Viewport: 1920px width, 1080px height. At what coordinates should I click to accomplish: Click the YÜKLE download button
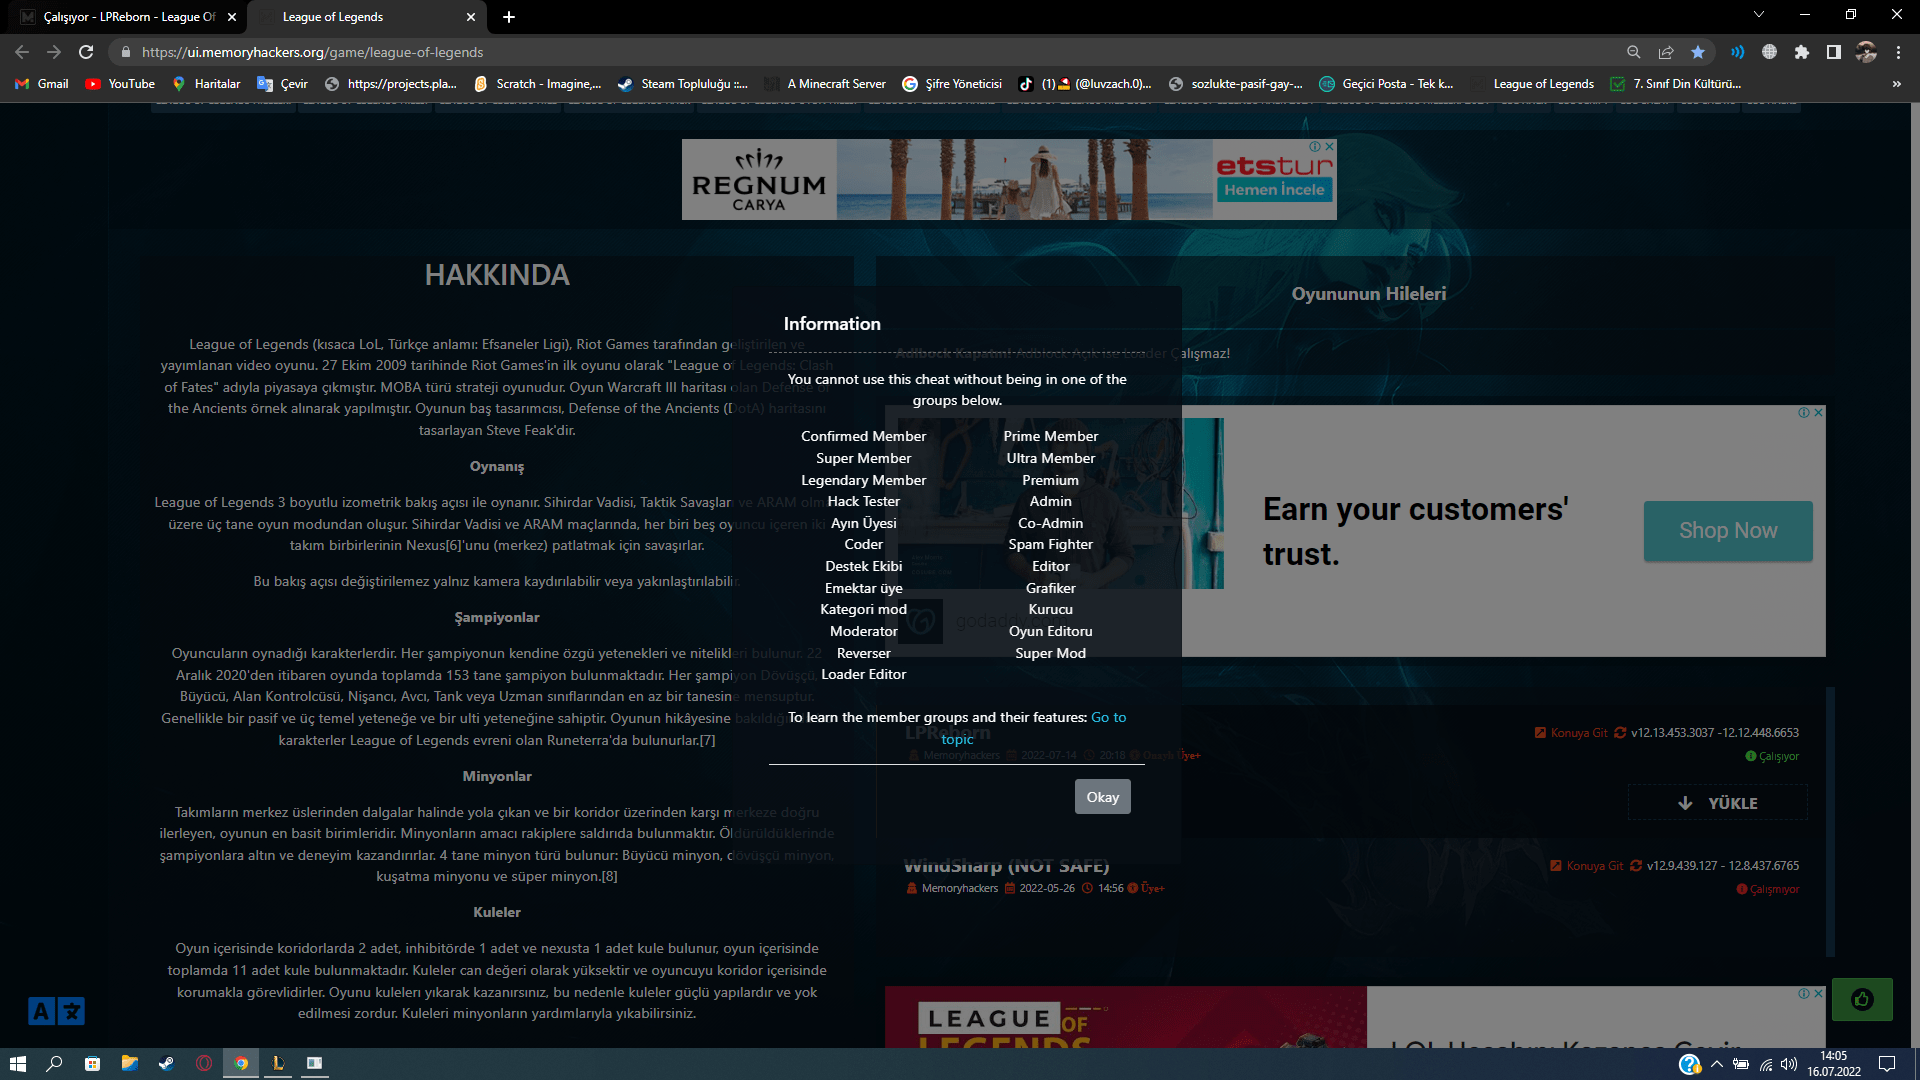1717,803
